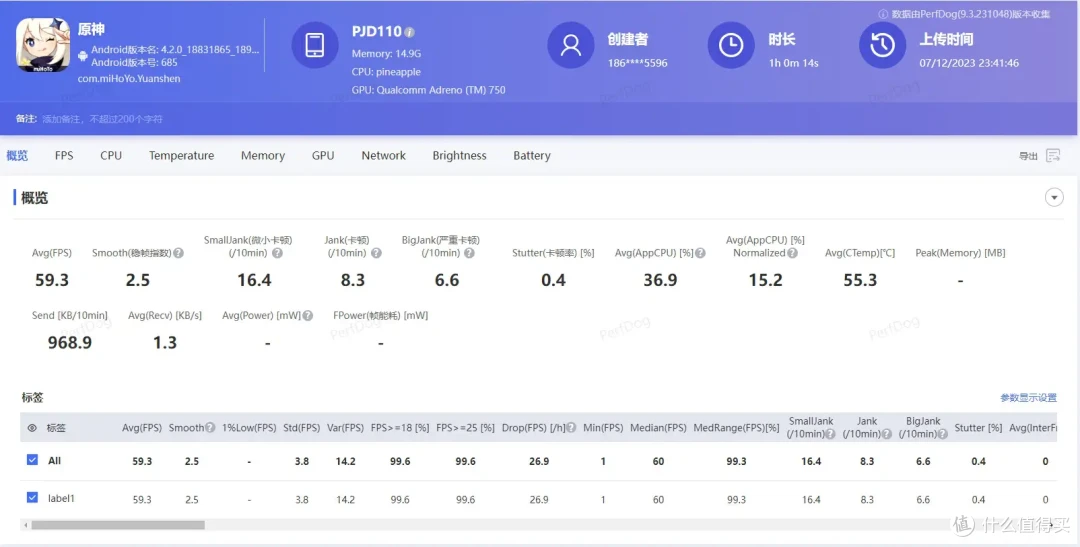Open 参数显示设置 parameter display settings link

(x=1028, y=398)
